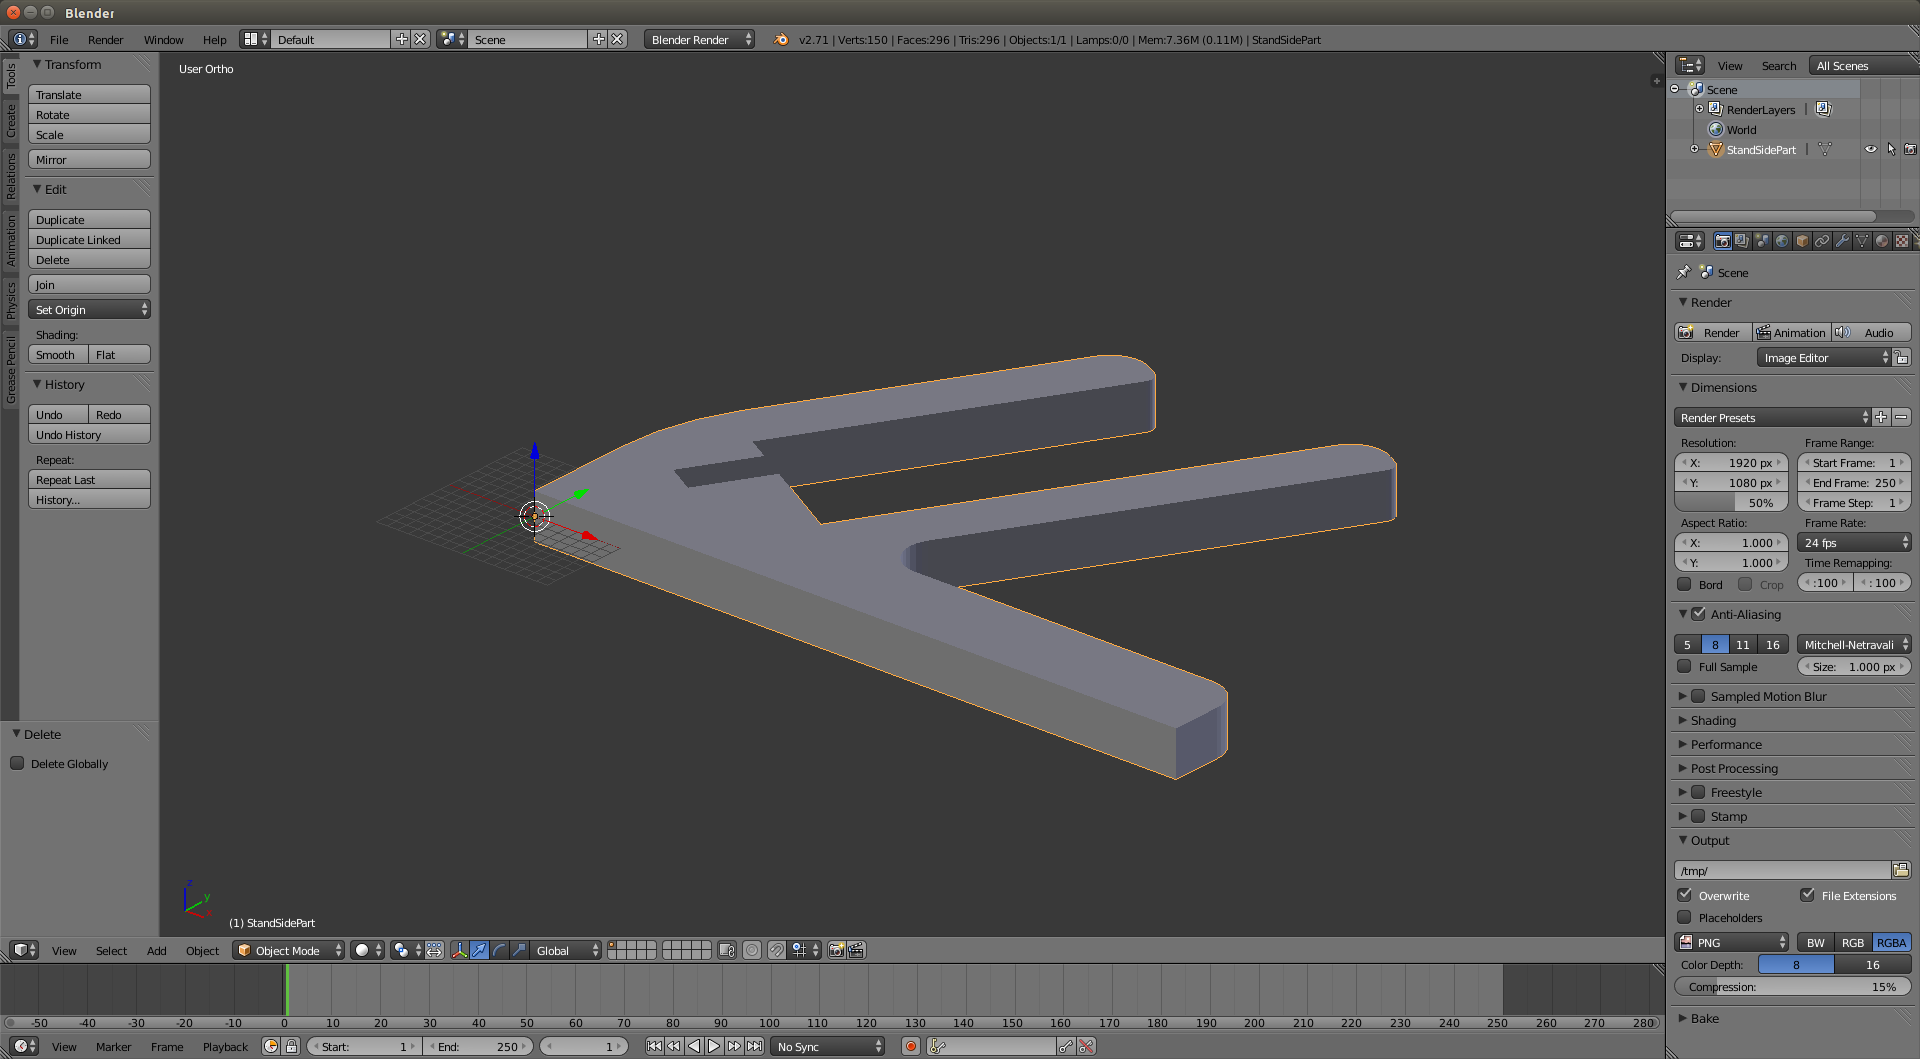The image size is (1920, 1059).
Task: Enable the translate manipulator arrow icon
Action: click(479, 950)
